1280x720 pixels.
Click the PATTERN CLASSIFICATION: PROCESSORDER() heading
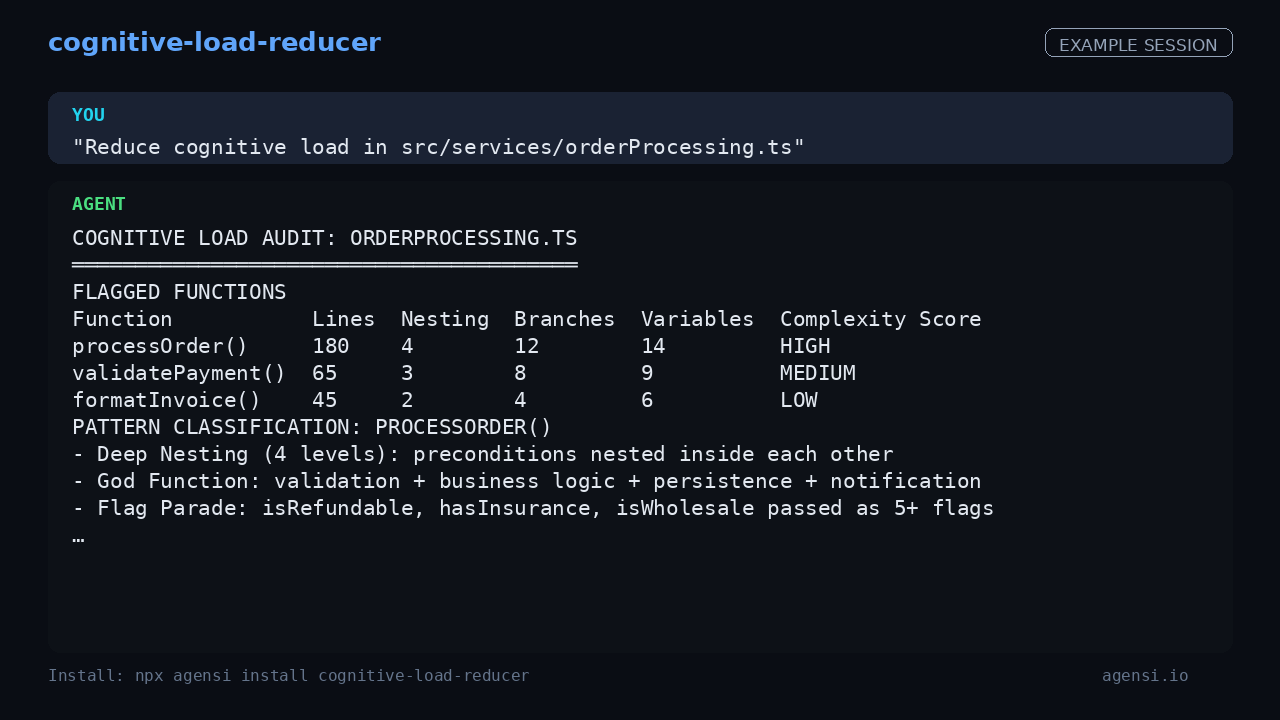click(x=312, y=427)
